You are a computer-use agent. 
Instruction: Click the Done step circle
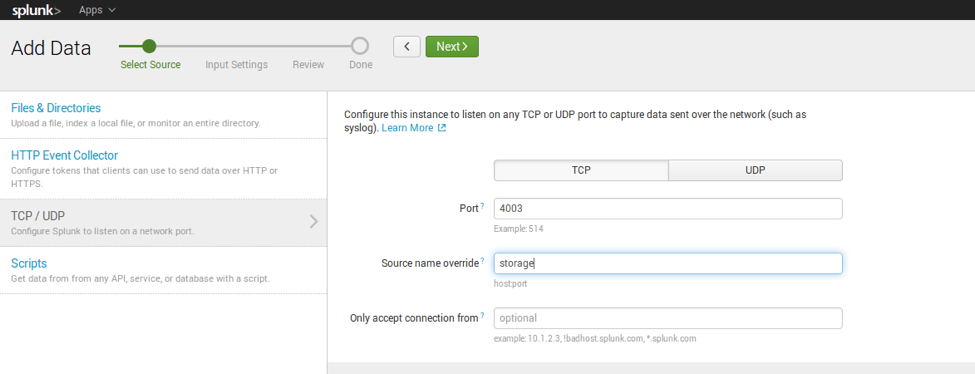click(x=360, y=46)
